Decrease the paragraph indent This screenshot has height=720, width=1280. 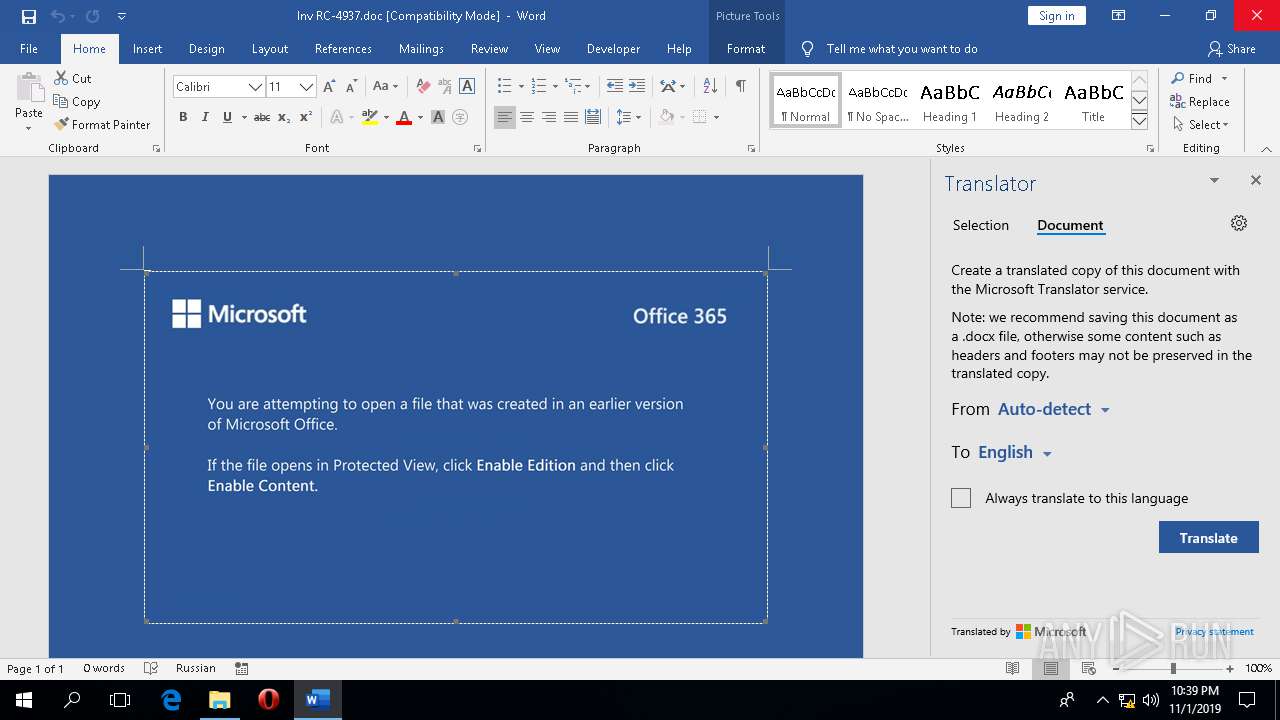[x=614, y=87]
